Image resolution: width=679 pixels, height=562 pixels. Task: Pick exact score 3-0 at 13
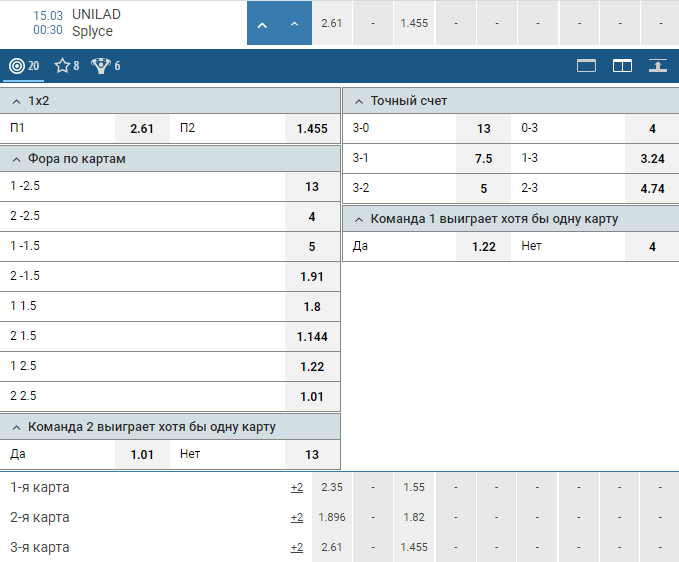point(483,129)
